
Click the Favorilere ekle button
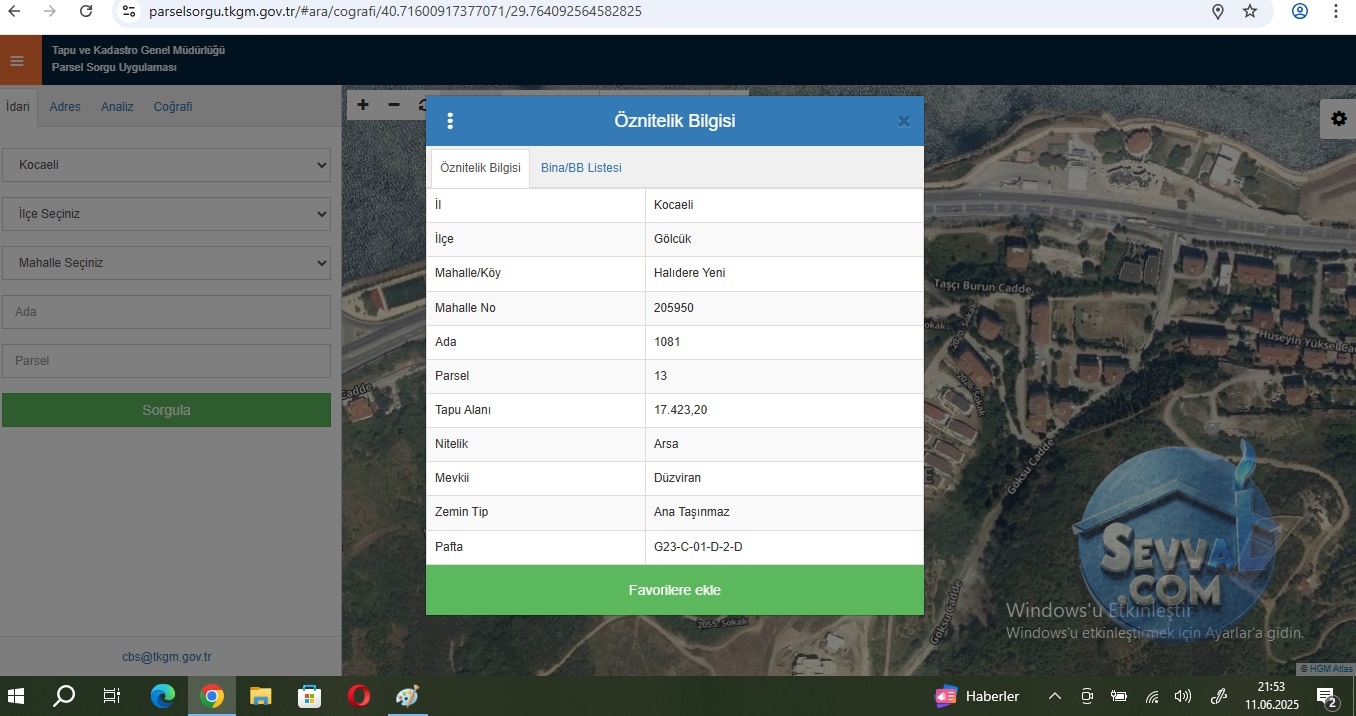point(675,590)
